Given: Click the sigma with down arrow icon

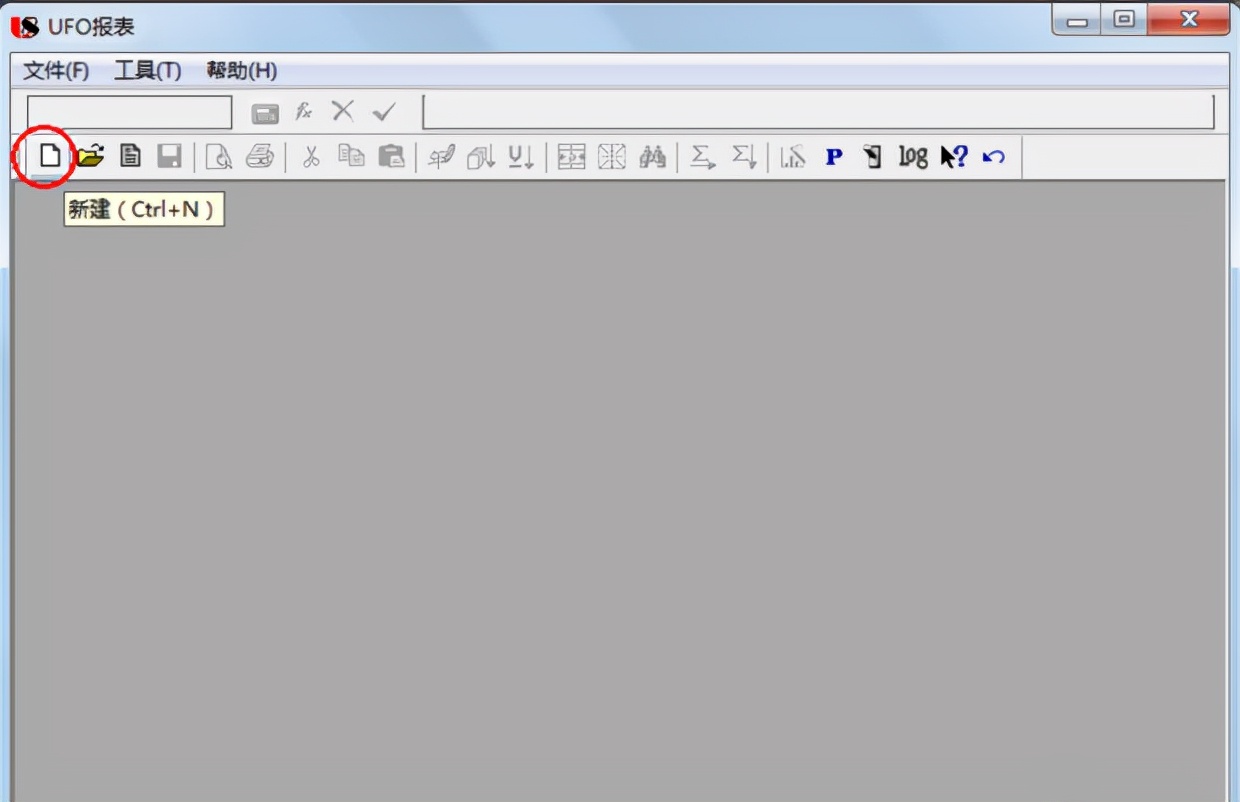Looking at the screenshot, I should tap(743, 157).
